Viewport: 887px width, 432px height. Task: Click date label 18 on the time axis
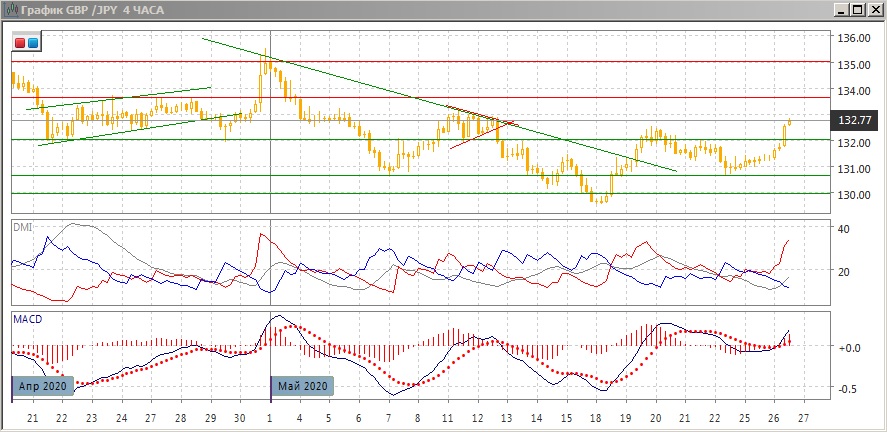pos(596,418)
